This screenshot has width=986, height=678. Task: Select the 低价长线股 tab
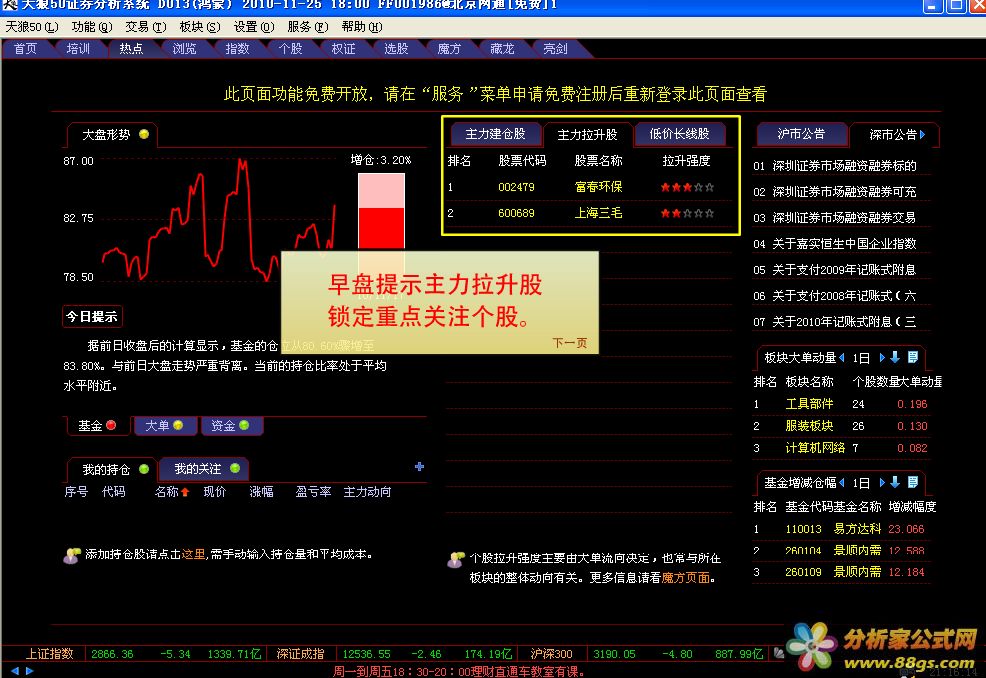click(679, 134)
